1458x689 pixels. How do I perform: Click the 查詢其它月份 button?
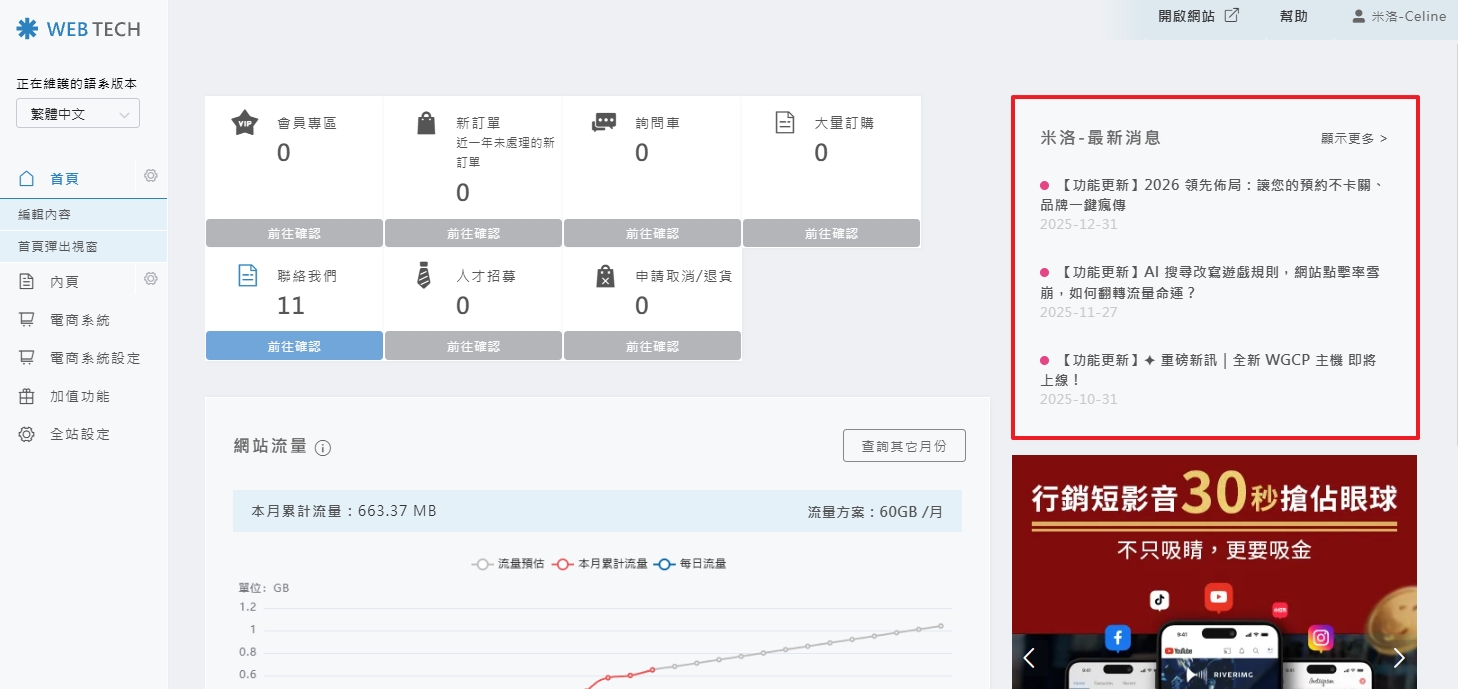click(903, 445)
